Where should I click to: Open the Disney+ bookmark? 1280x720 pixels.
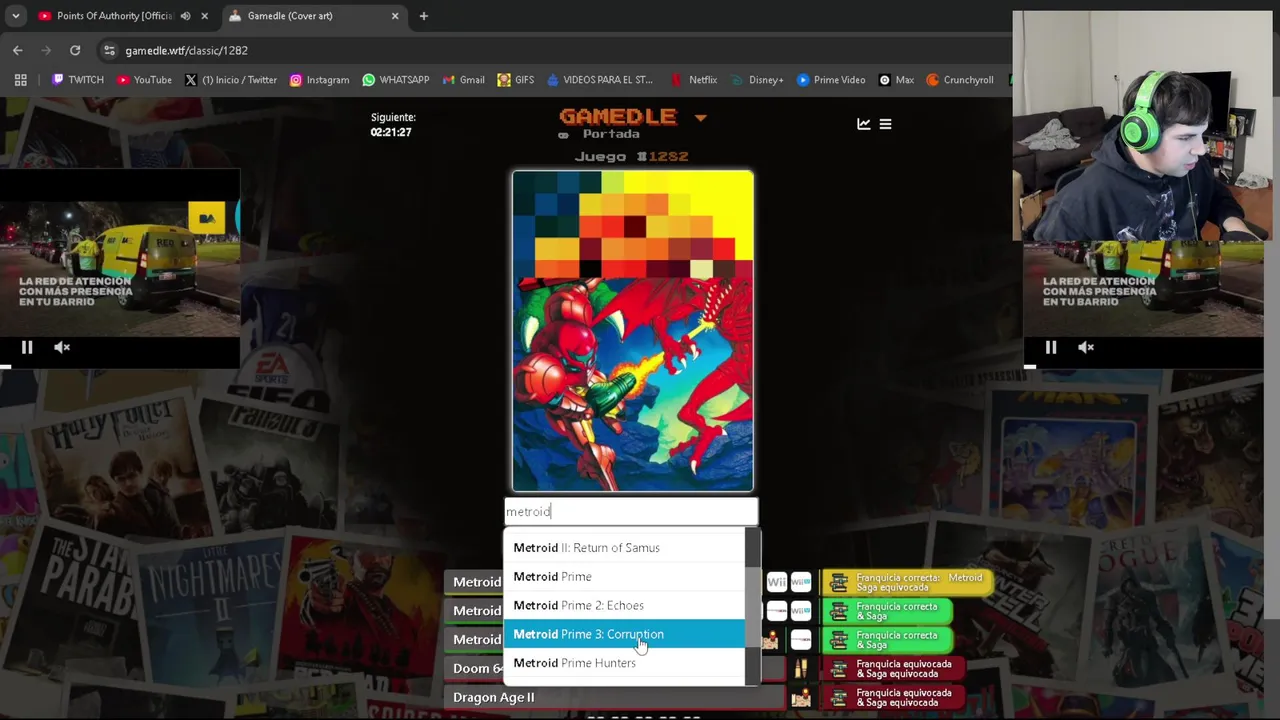point(757,80)
